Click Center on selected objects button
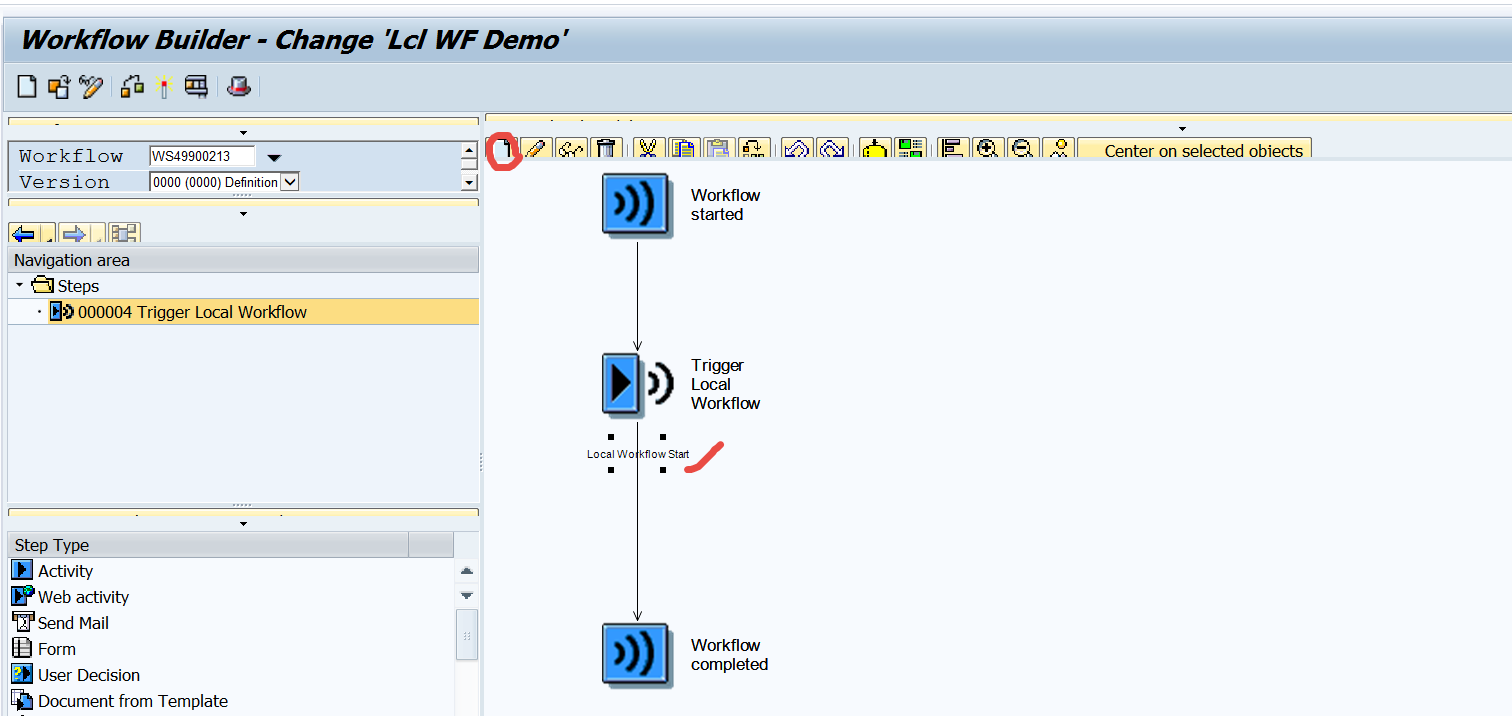The image size is (1512, 716). 1195,150
